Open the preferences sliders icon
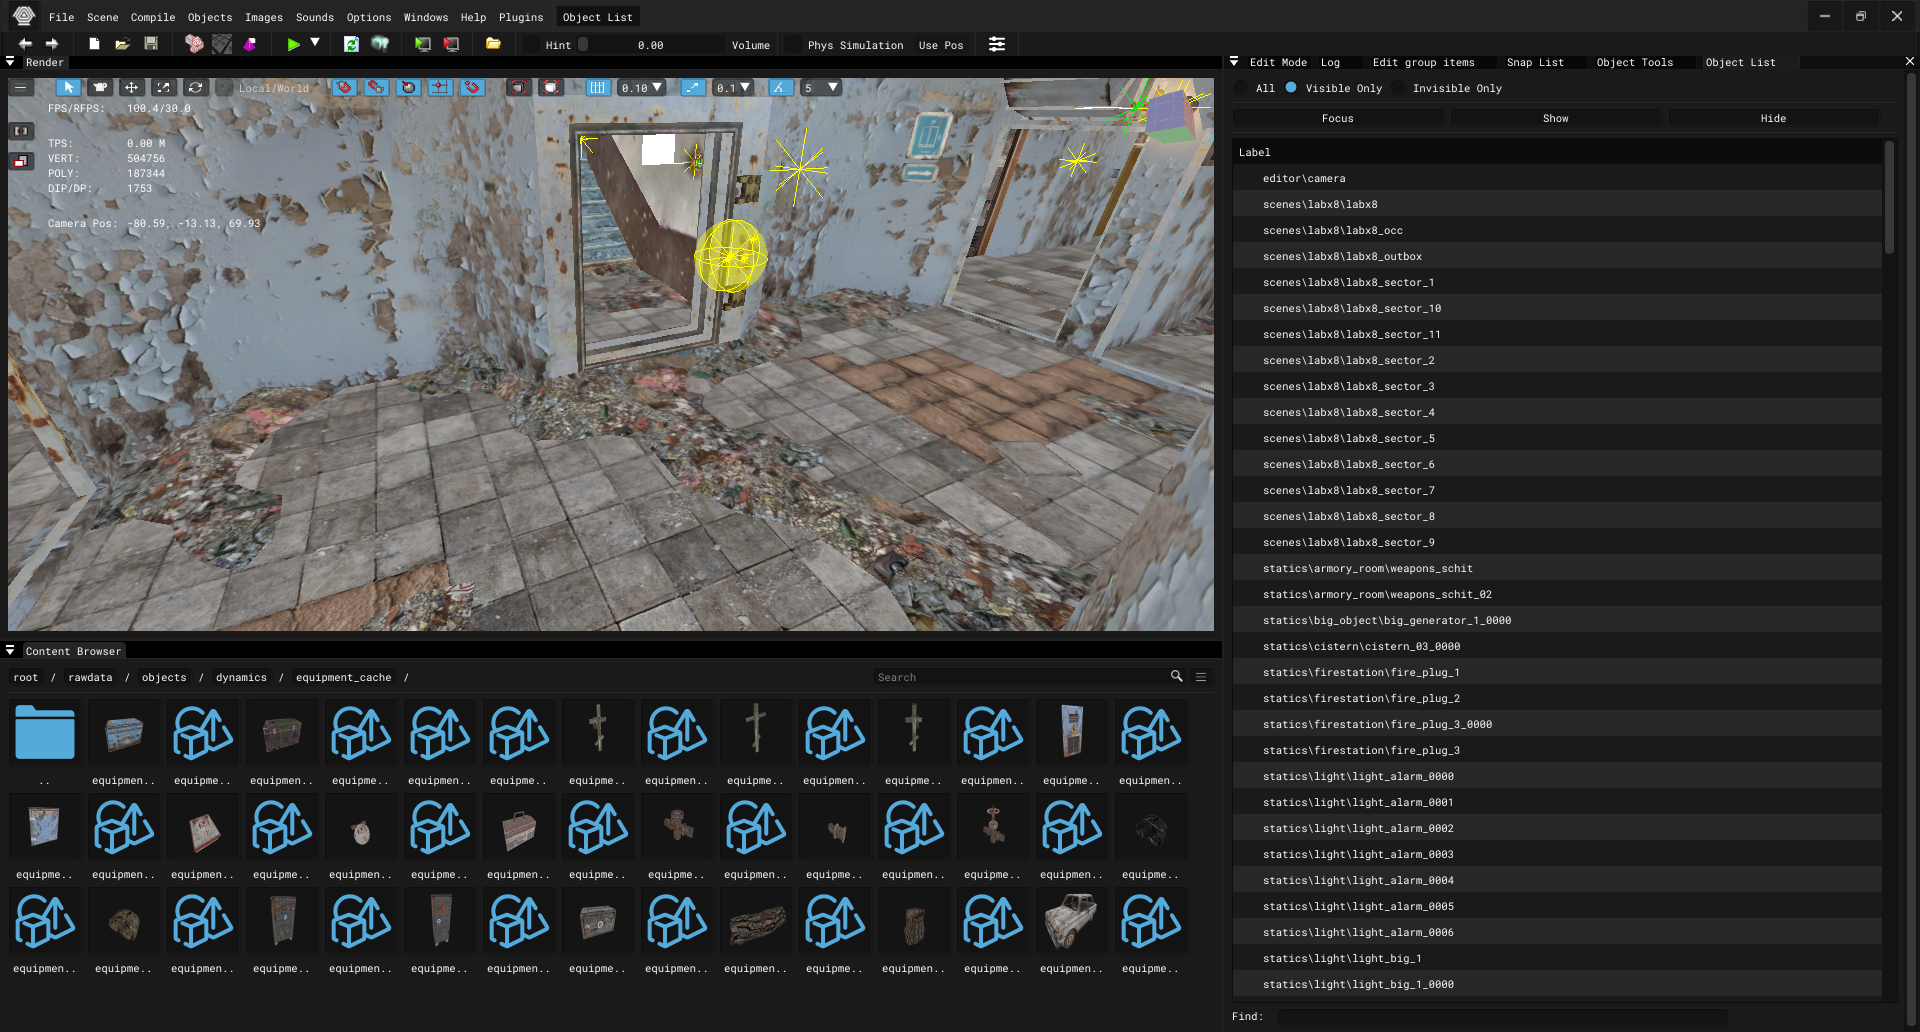 click(997, 44)
